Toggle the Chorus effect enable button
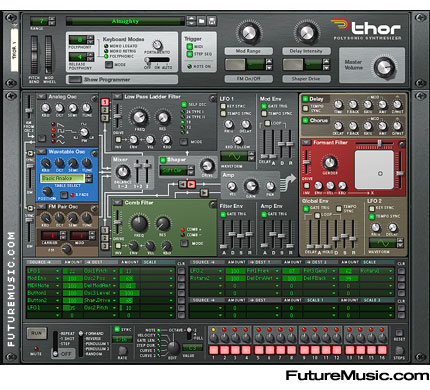This screenshot has width=430, height=390. click(x=305, y=120)
